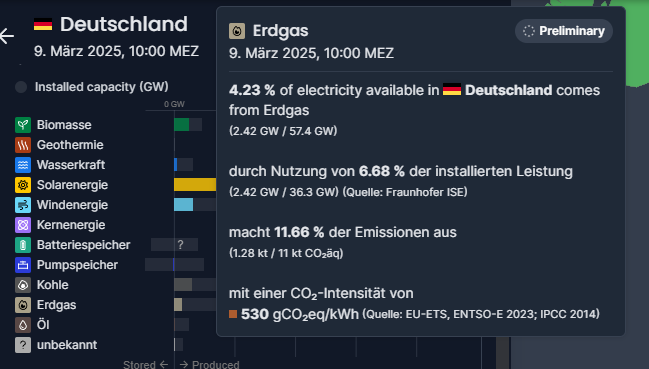Click the Wasserkraft waves icon
649x369 pixels.
coord(23,165)
